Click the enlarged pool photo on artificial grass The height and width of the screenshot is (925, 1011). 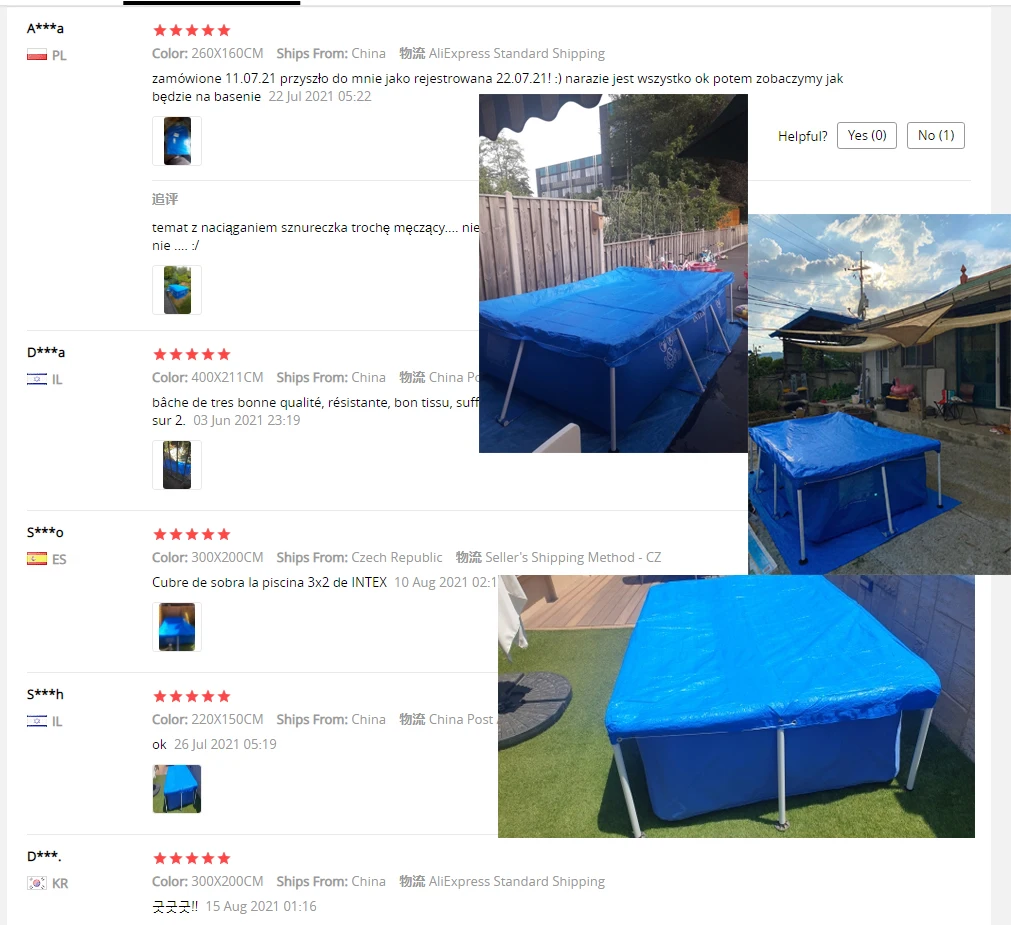(x=736, y=706)
